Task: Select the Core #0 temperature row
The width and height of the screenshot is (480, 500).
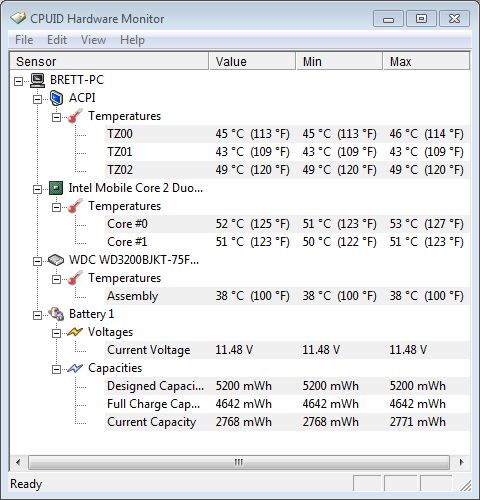Action: click(287, 224)
